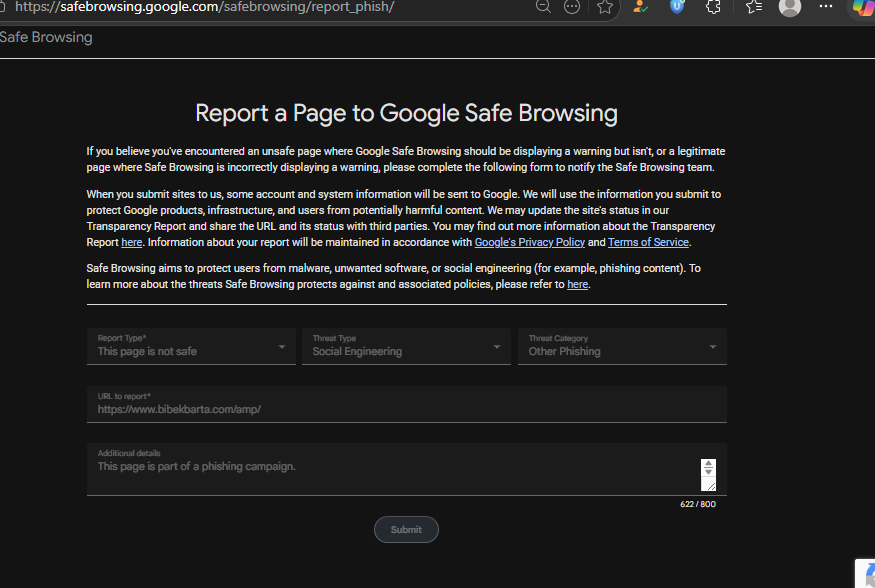The width and height of the screenshot is (875, 588).
Task: Click the Report a Page heading
Action: 406,113
